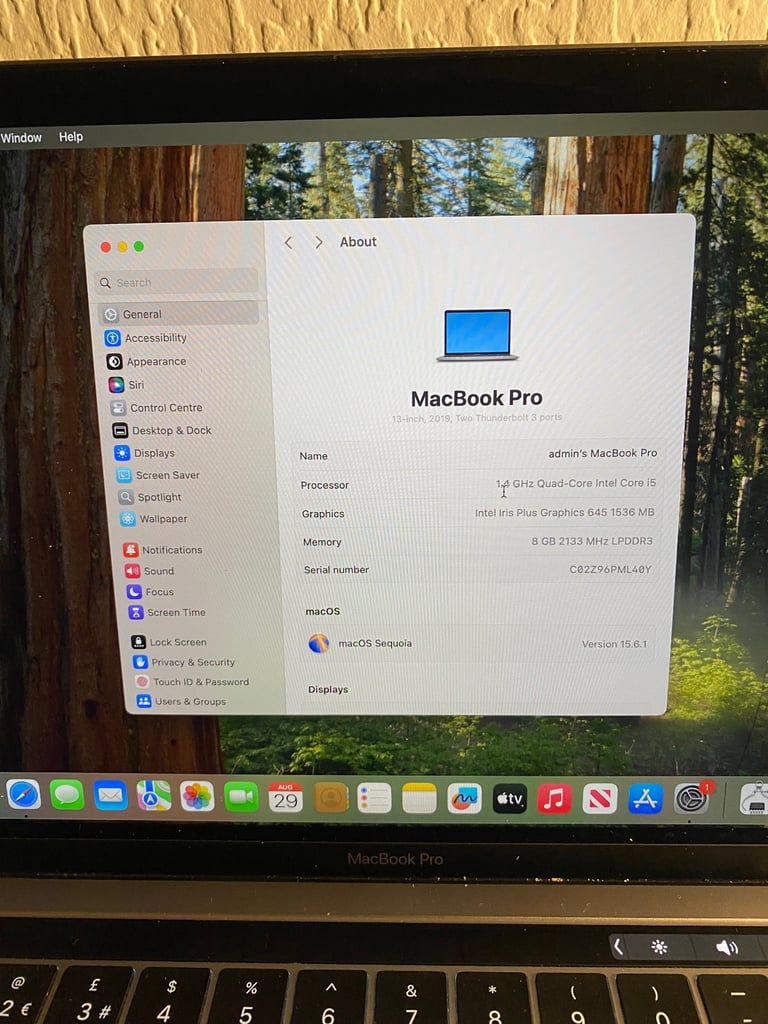The width and height of the screenshot is (768, 1024).
Task: Open App Store from the Dock
Action: [645, 799]
